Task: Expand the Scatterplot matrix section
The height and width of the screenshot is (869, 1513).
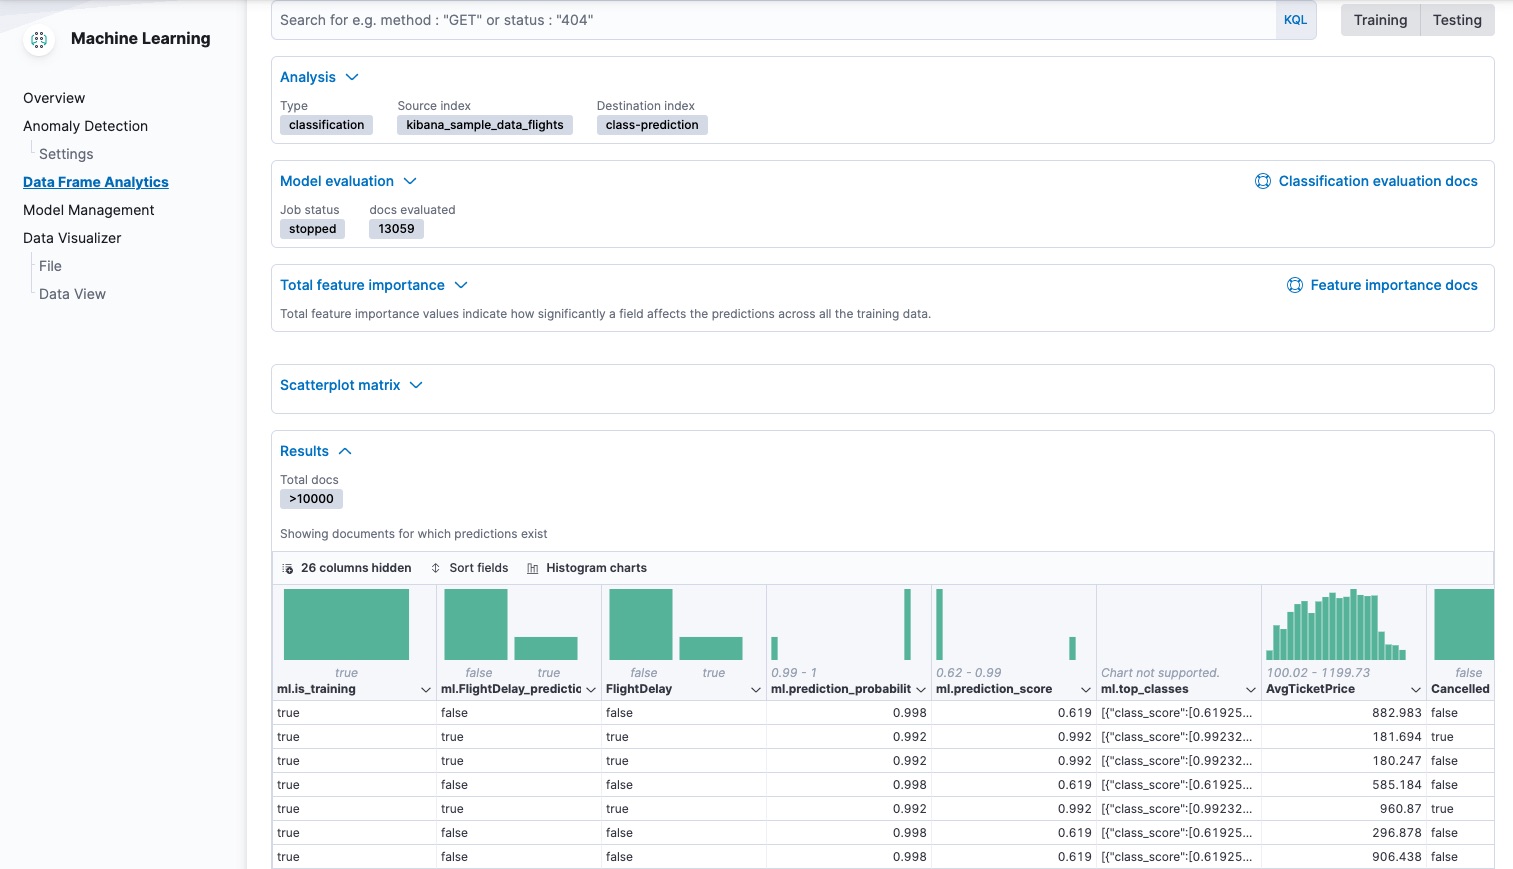Action: (415, 385)
